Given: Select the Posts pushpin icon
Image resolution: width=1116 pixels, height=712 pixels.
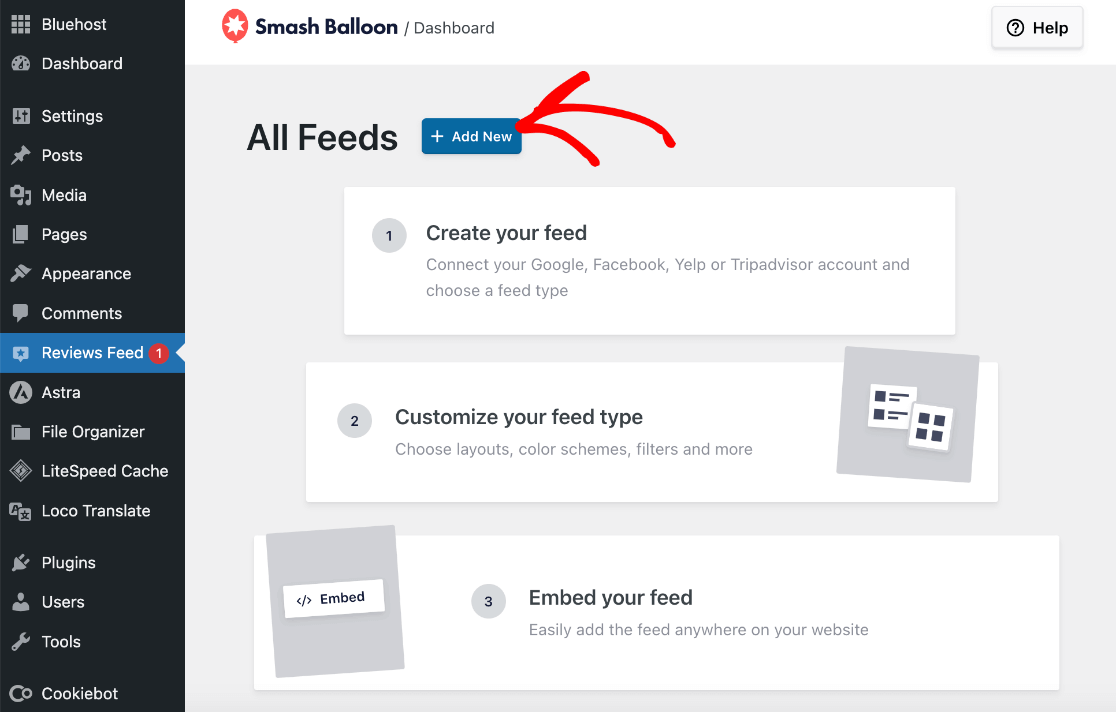Looking at the screenshot, I should click(20, 155).
